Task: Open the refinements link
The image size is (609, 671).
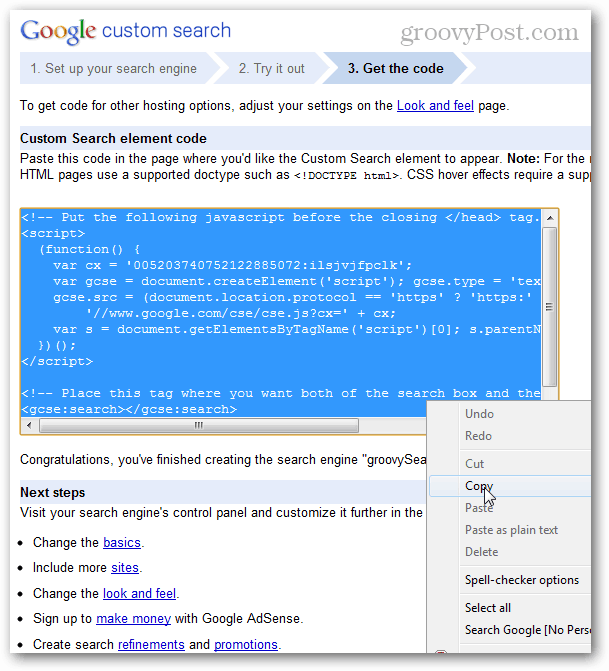Action: click(151, 644)
